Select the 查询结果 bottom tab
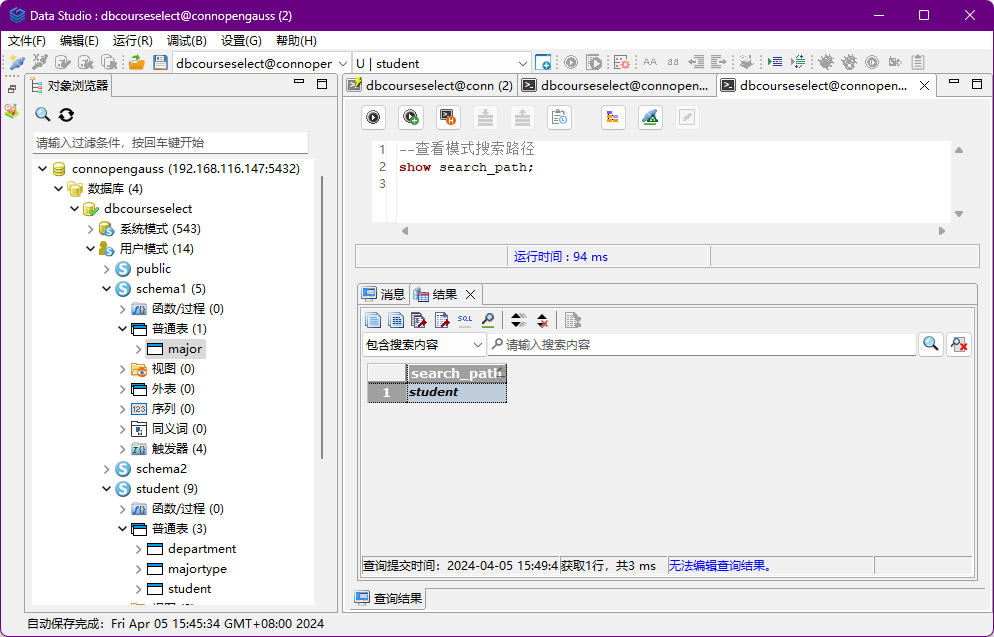The width and height of the screenshot is (994, 637). coord(389,598)
